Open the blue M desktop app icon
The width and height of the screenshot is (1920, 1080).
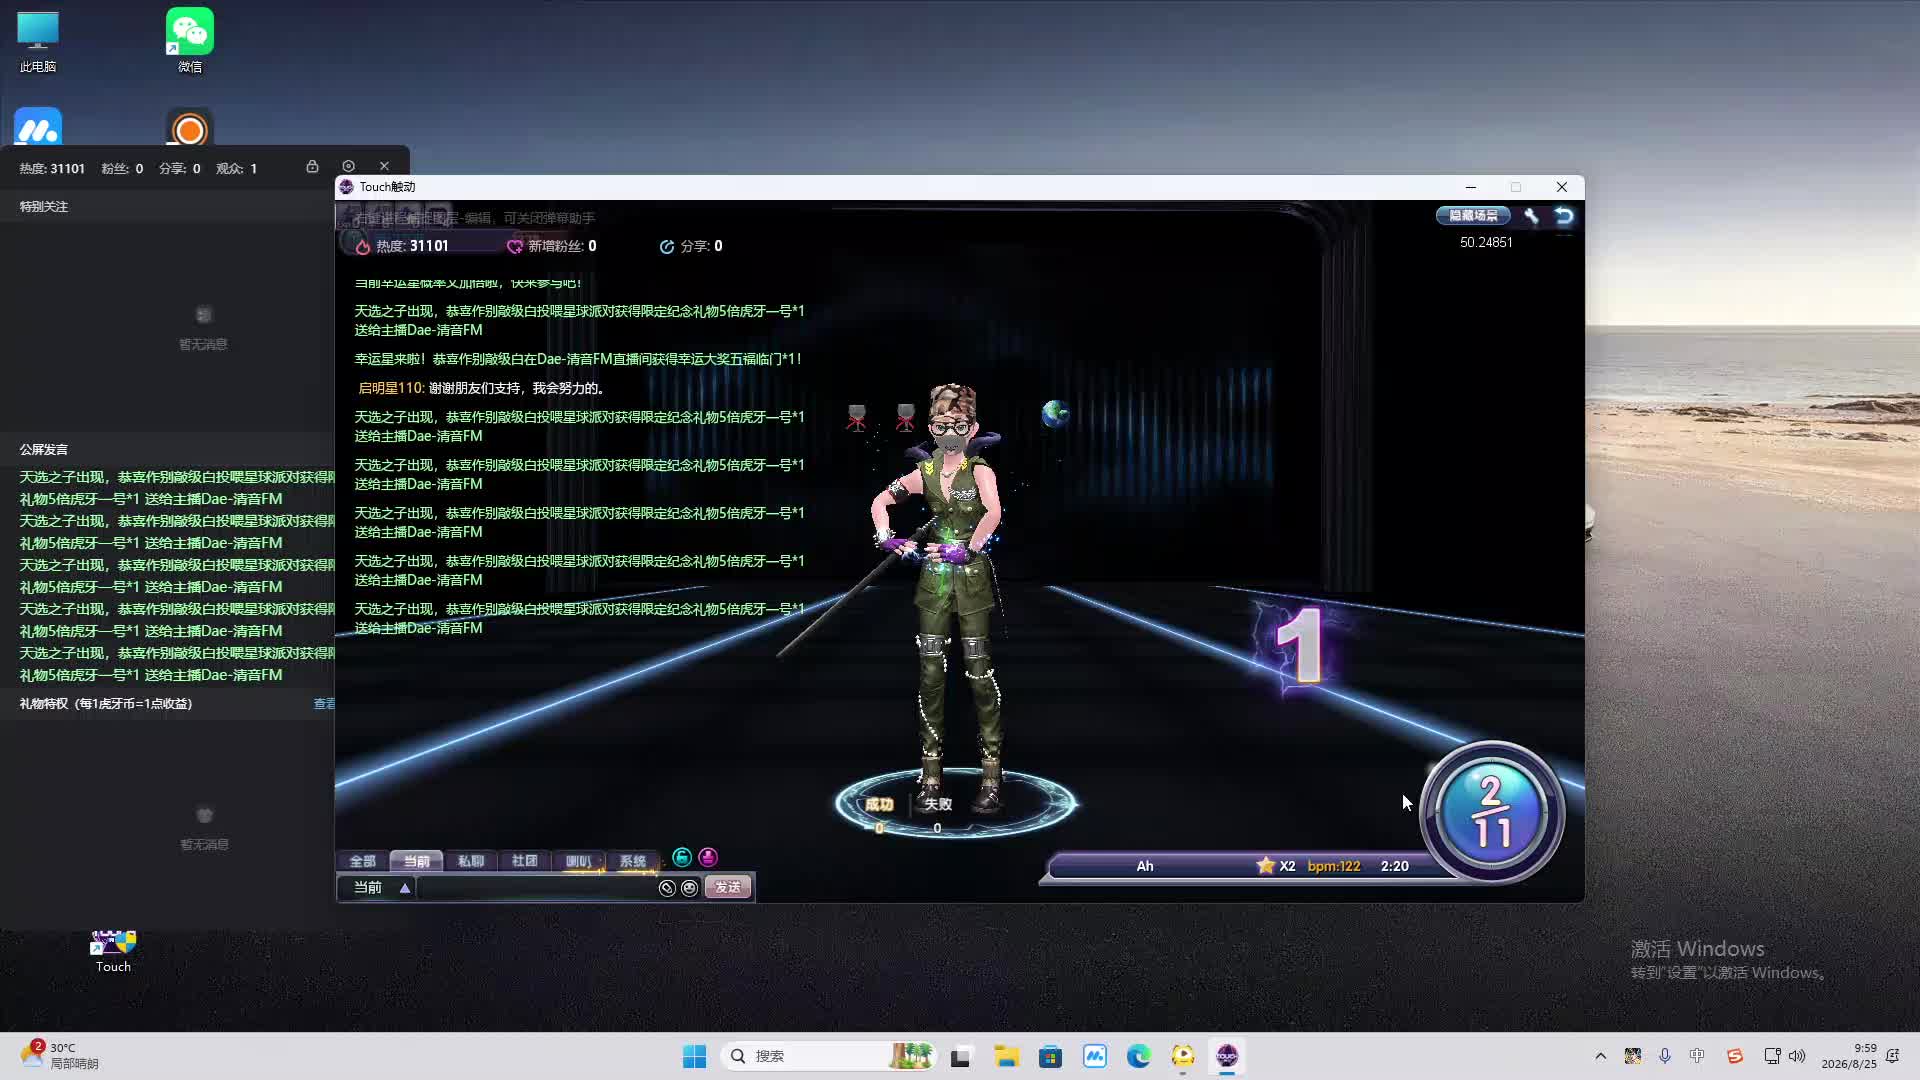pos(38,128)
